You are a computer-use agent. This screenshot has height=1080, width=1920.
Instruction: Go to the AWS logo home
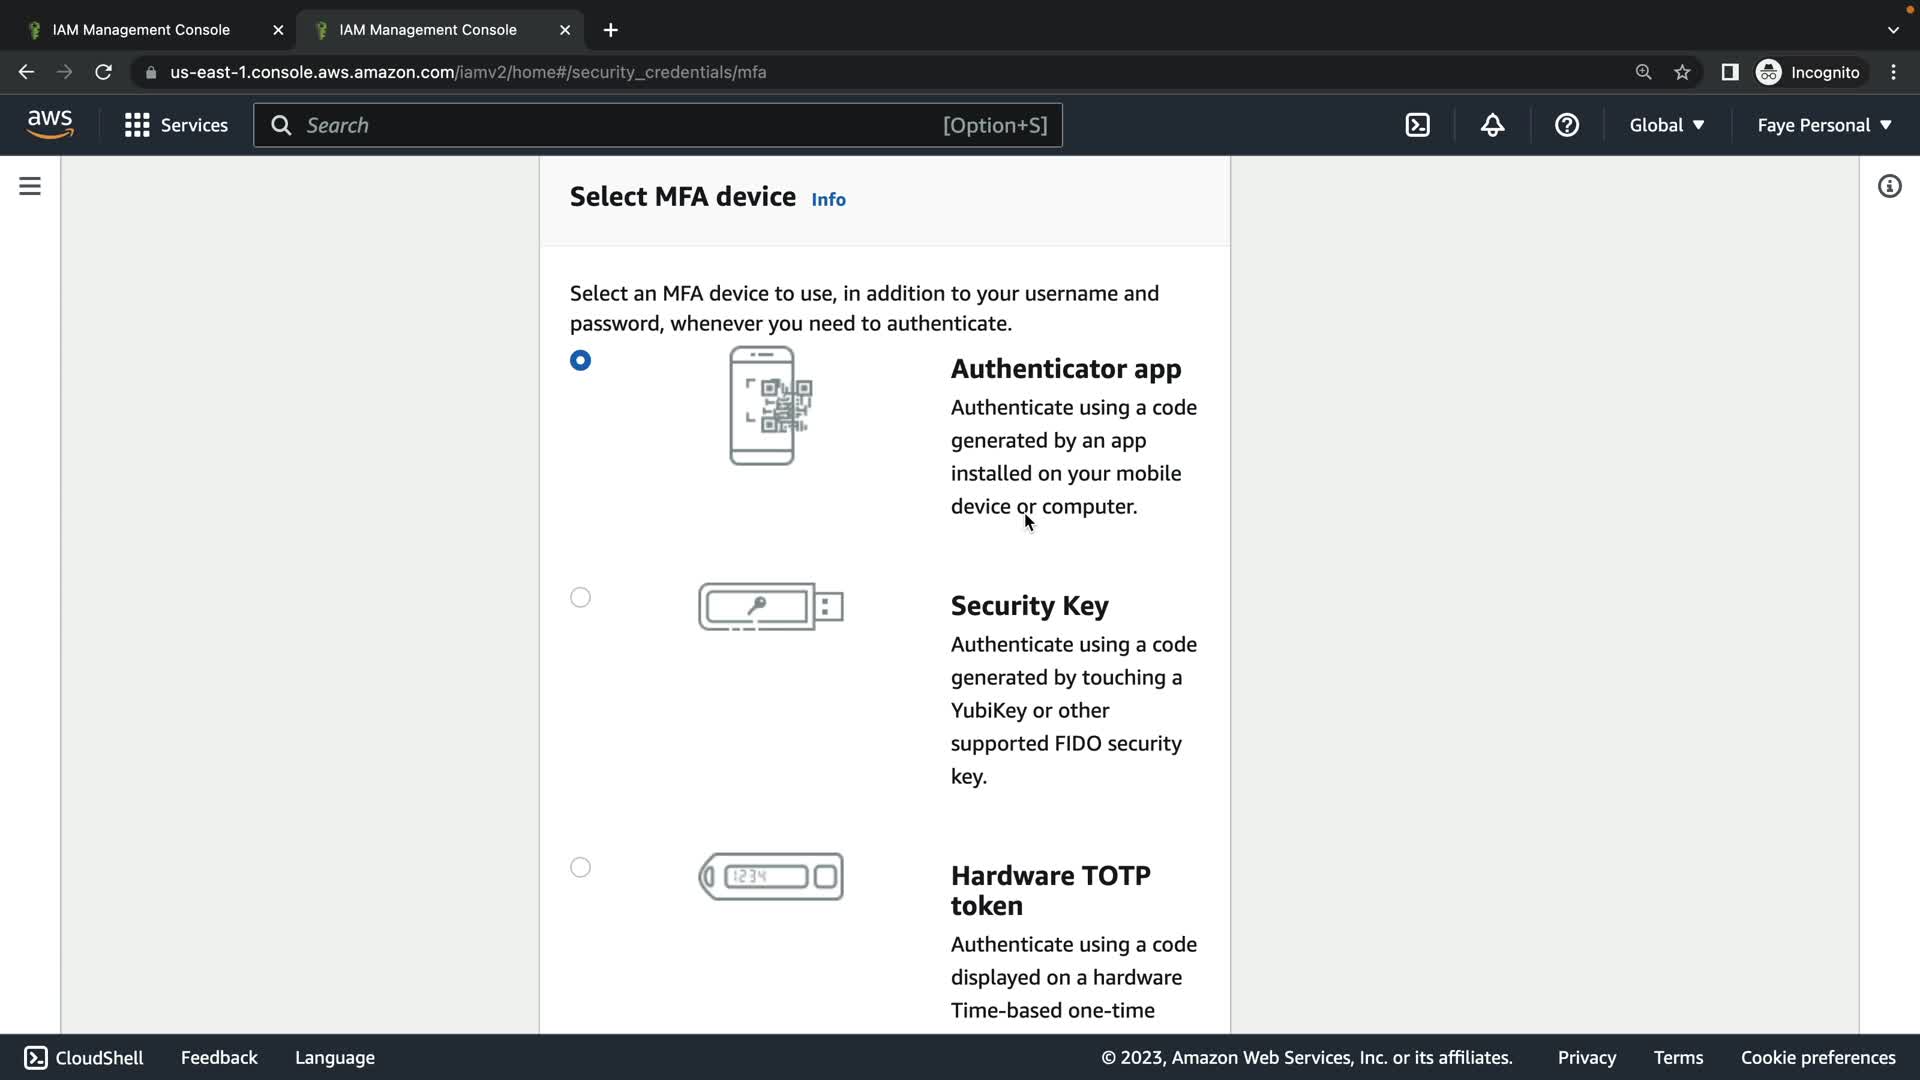[50, 125]
